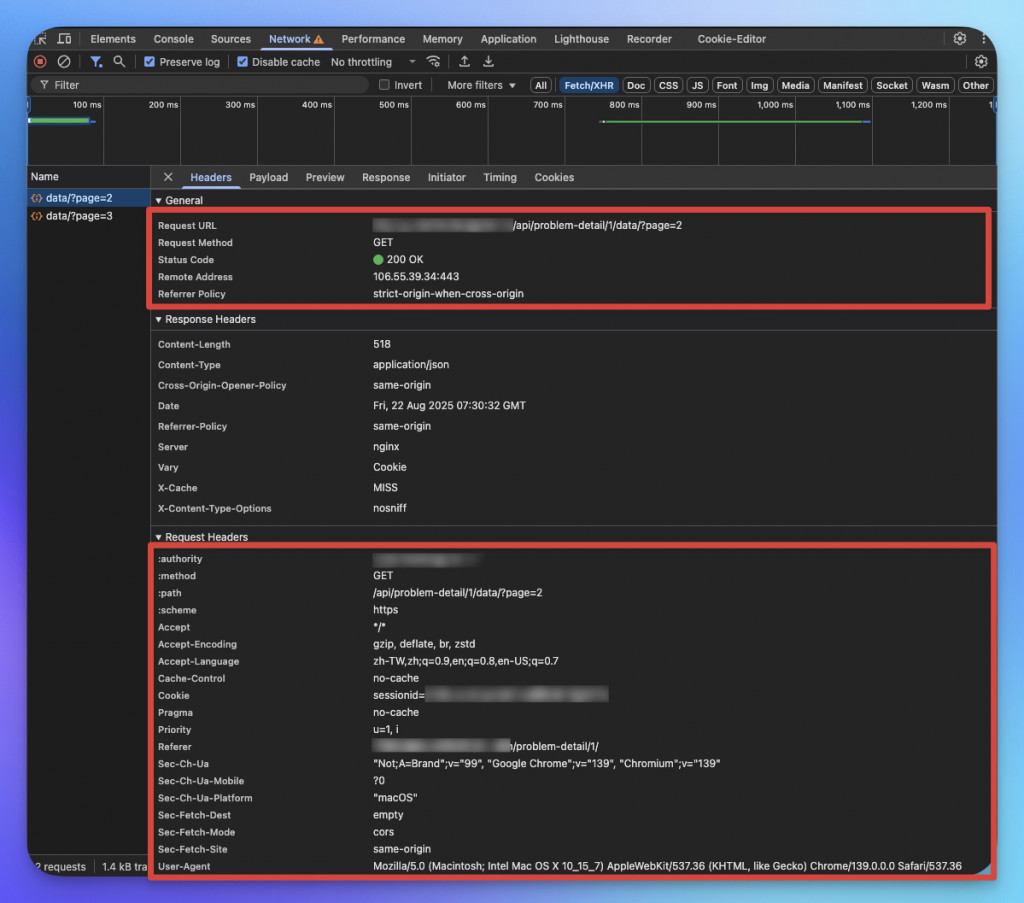Toggle the Font filter
This screenshot has width=1024, height=903.
click(726, 86)
